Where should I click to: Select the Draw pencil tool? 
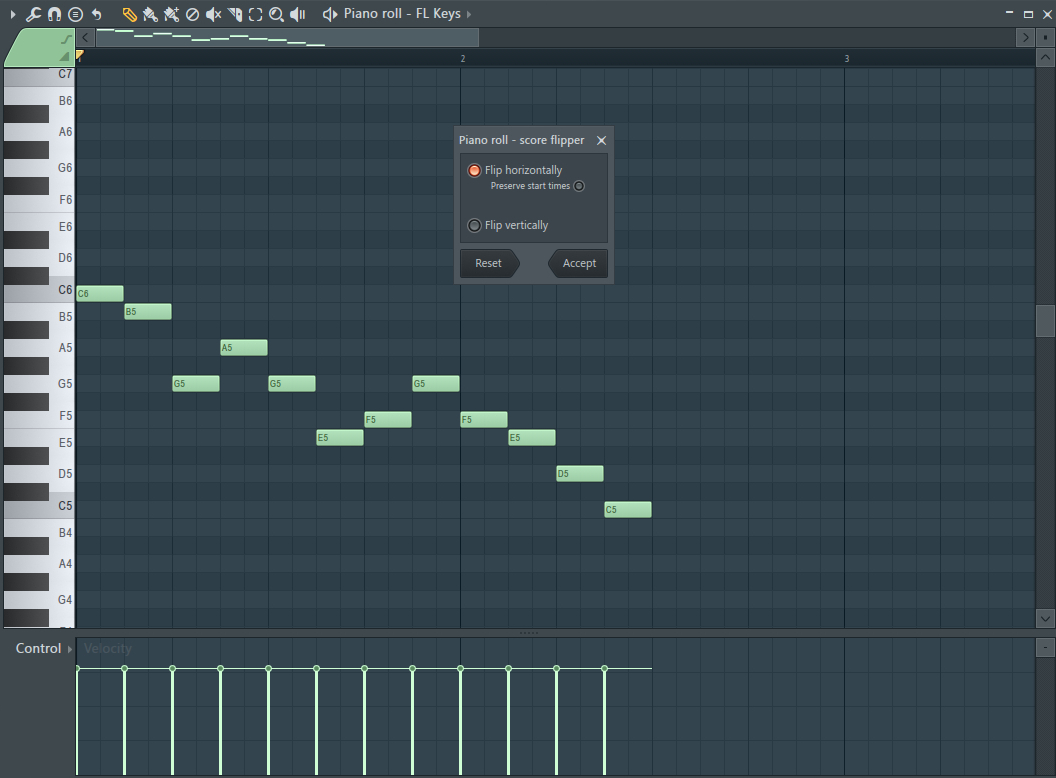click(x=129, y=14)
